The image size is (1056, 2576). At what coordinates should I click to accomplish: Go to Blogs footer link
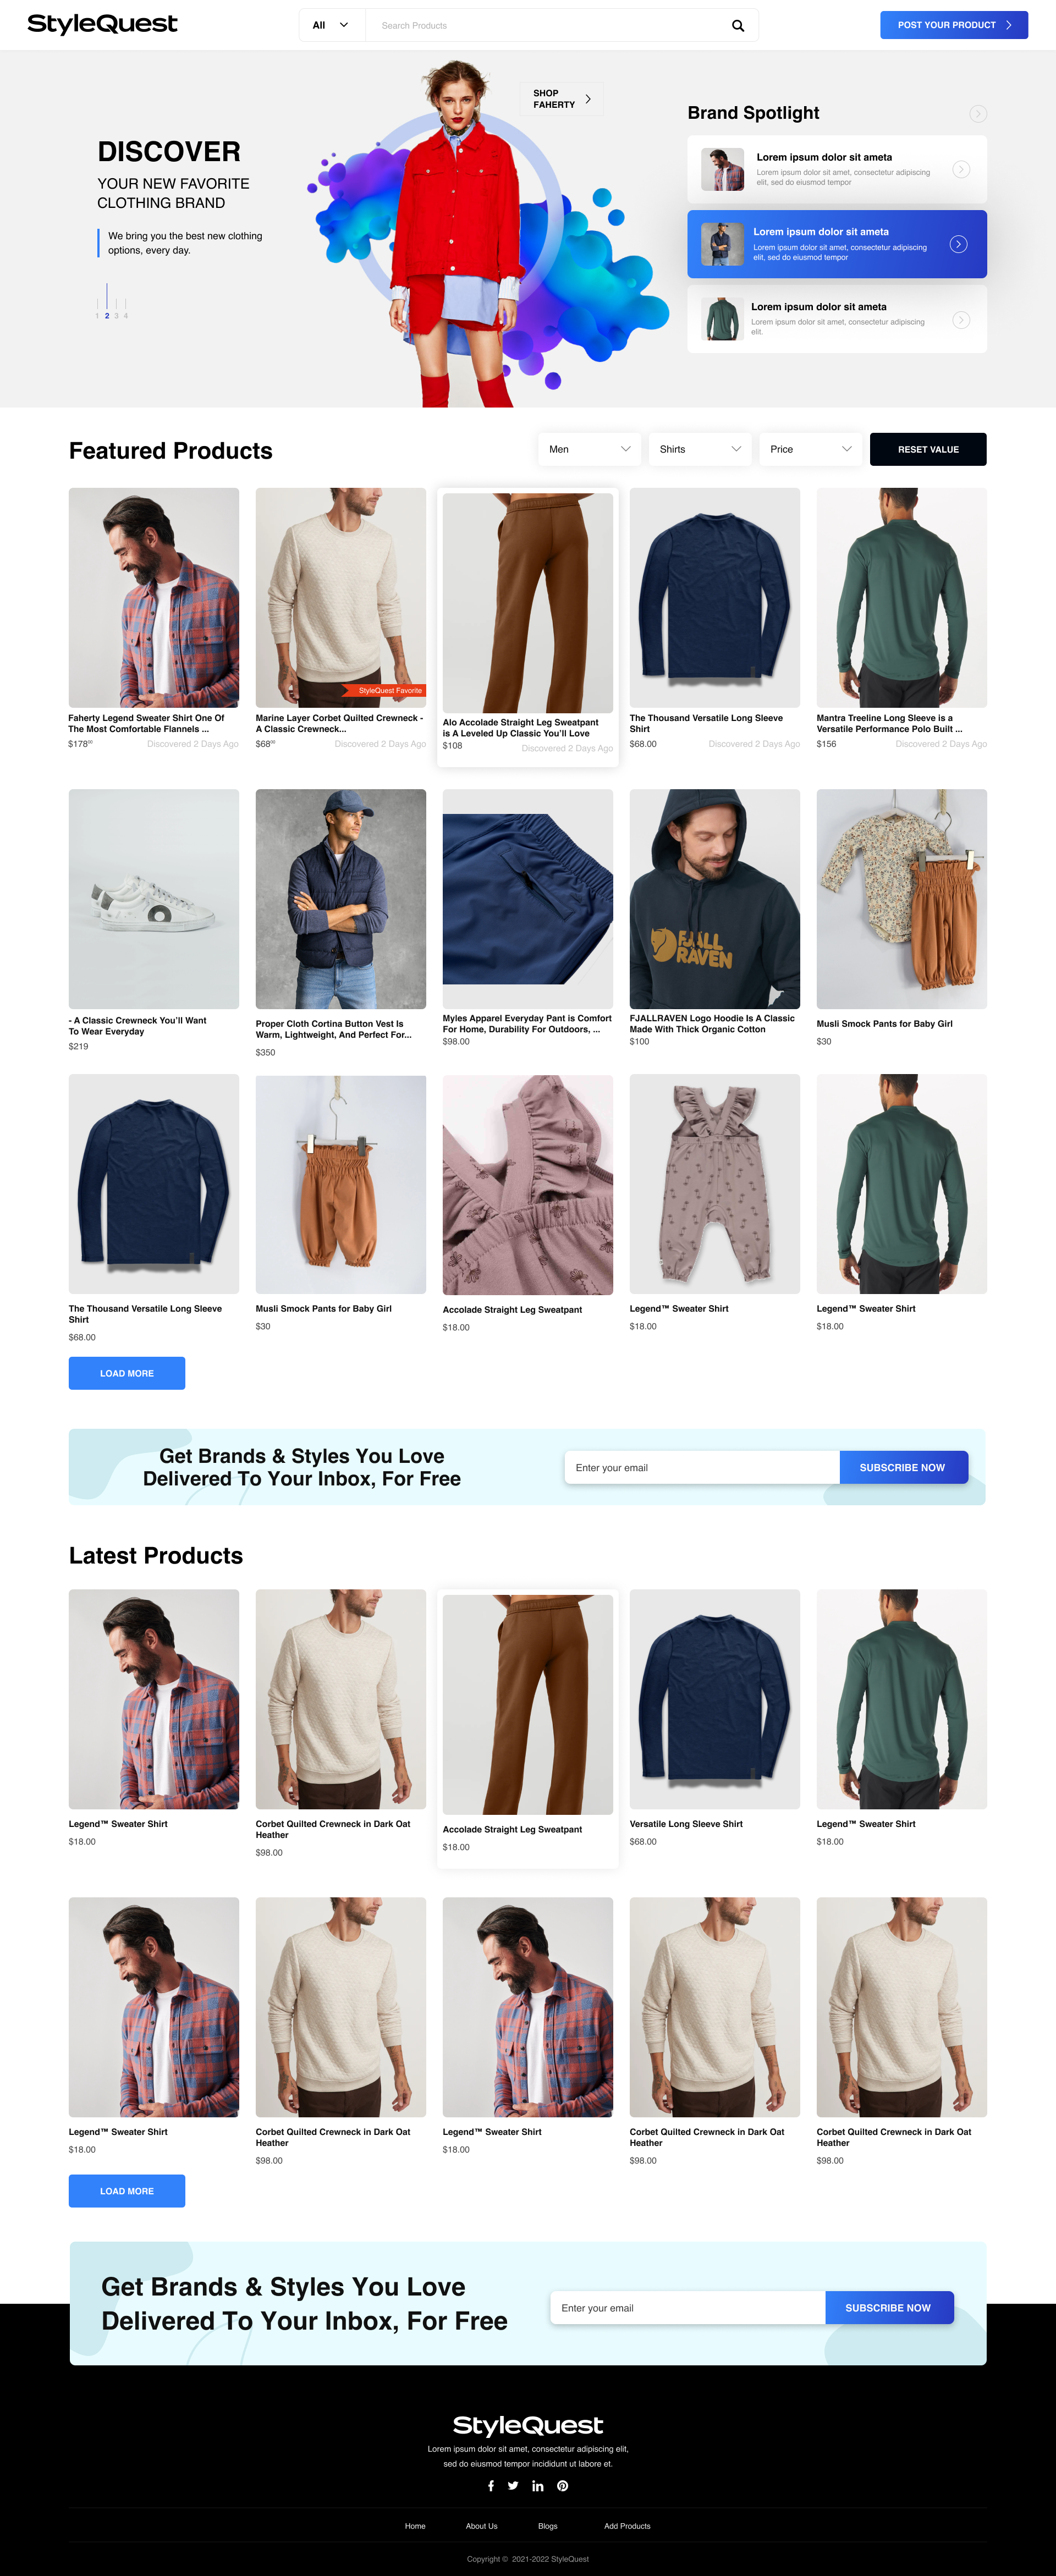pos(548,2526)
